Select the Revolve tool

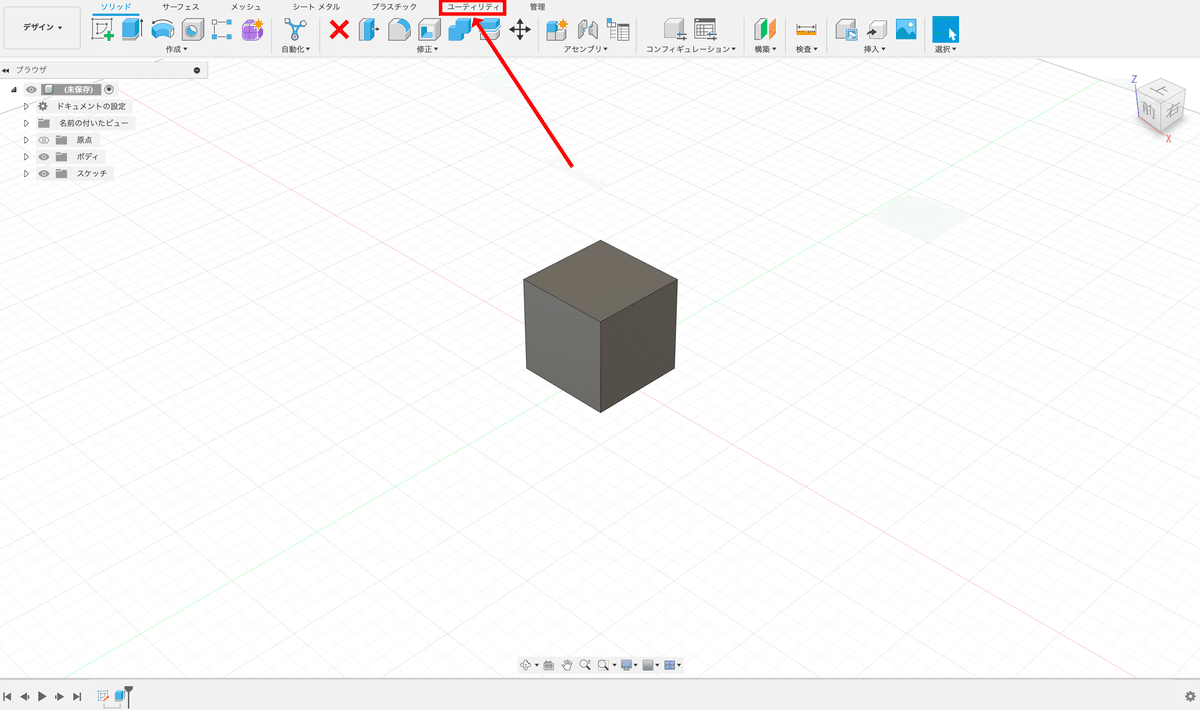click(x=162, y=30)
